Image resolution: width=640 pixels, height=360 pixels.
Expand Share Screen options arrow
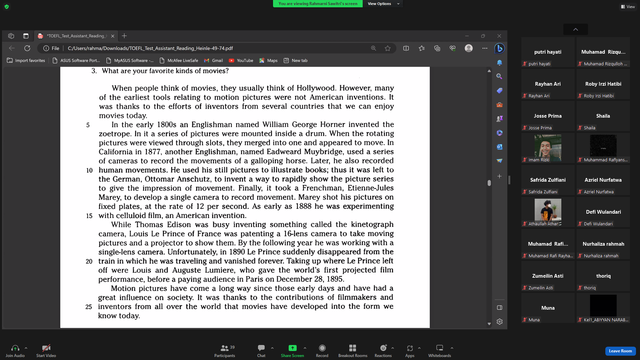[x=305, y=348]
